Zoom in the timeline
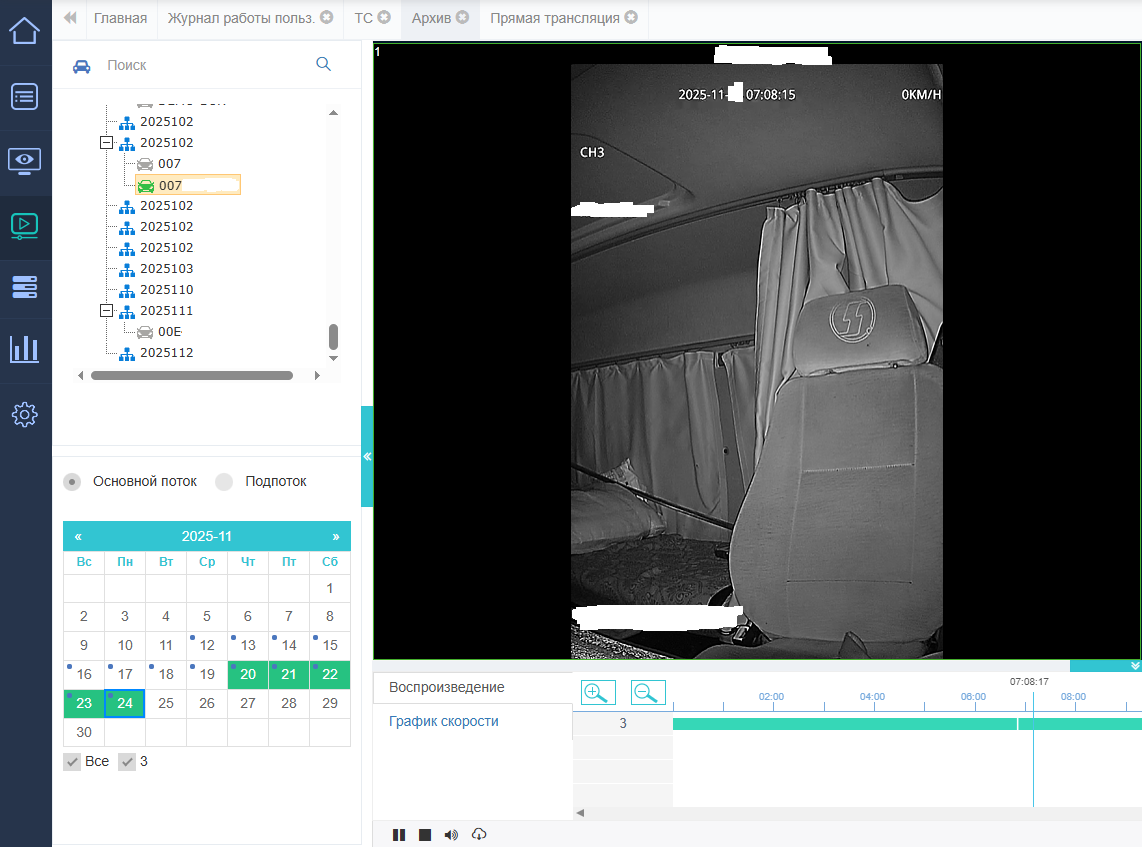This screenshot has height=847, width=1147. [x=598, y=692]
